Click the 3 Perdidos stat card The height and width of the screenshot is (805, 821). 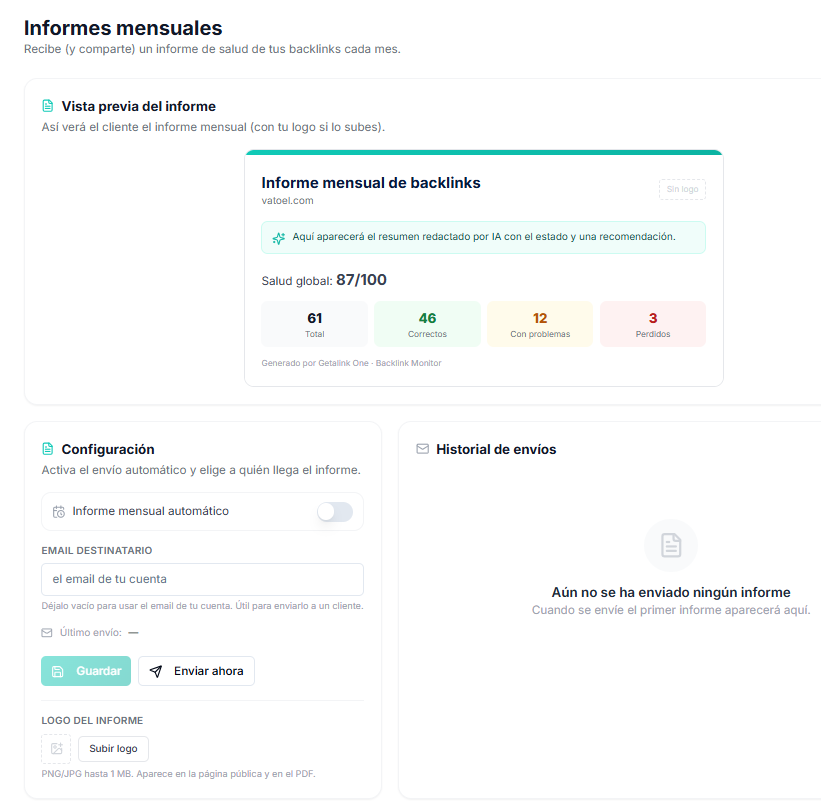tap(653, 324)
